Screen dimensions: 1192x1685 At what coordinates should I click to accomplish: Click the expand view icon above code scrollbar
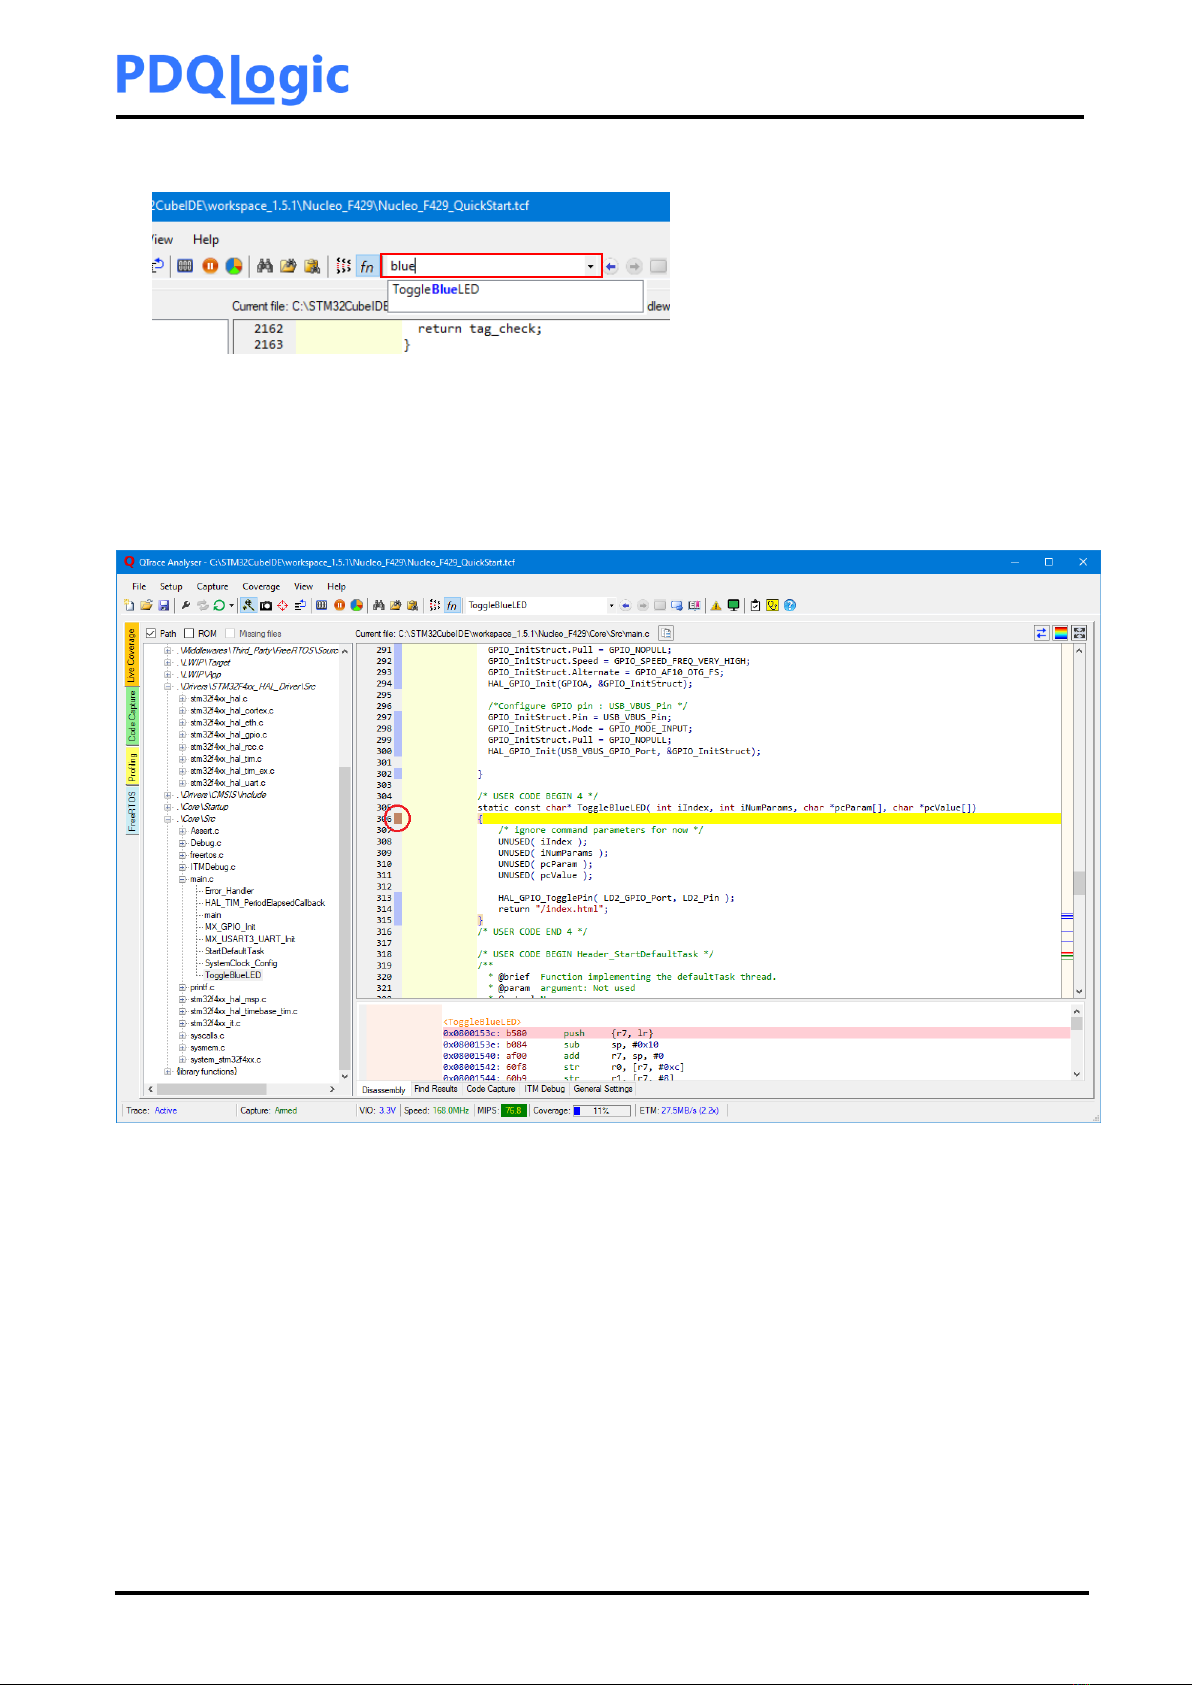pyautogui.click(x=1079, y=633)
